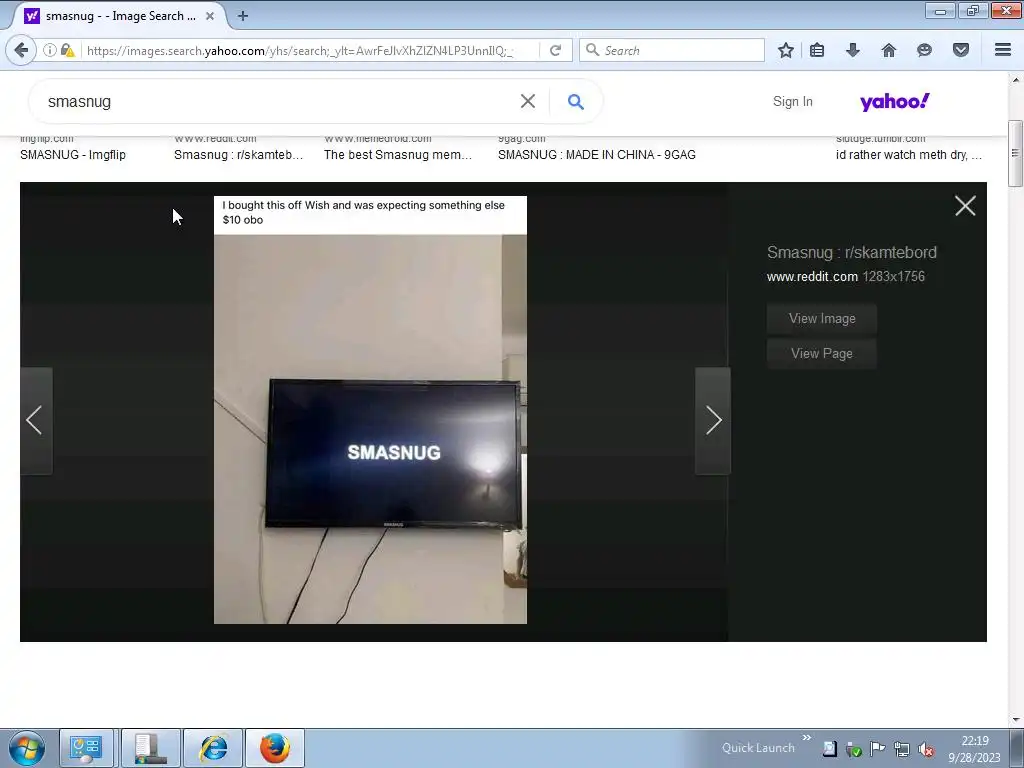1024x768 pixels.
Task: Click the Smasnug : r/skamteb... result caption
Action: point(238,155)
